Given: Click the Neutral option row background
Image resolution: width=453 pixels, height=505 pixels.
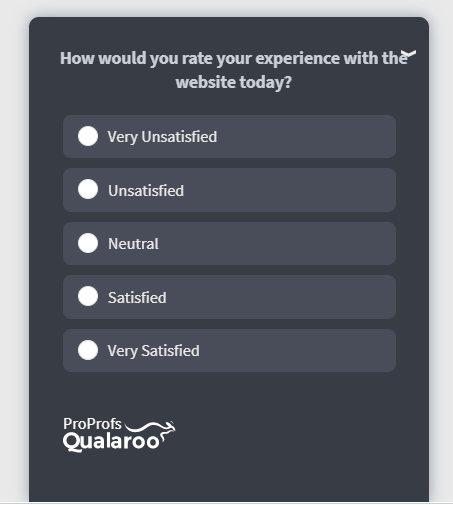Looking at the screenshot, I should pyautogui.click(x=229, y=244).
